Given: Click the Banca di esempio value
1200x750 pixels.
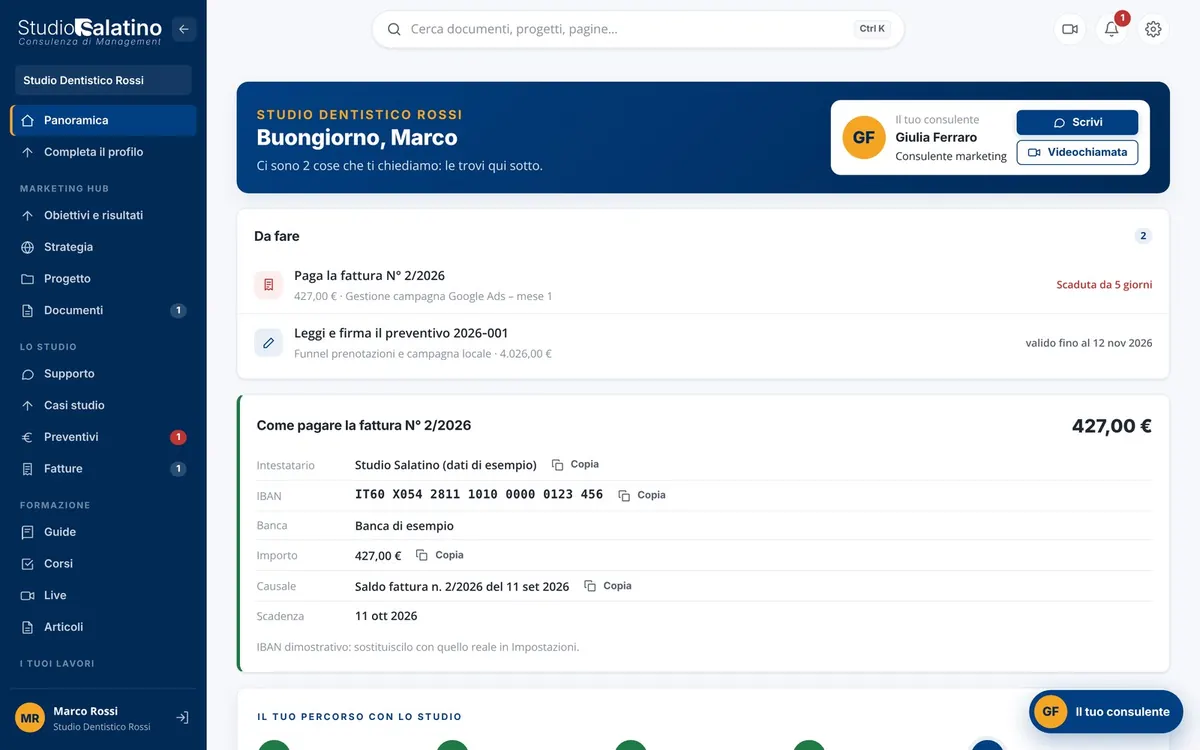Looking at the screenshot, I should coord(404,526).
